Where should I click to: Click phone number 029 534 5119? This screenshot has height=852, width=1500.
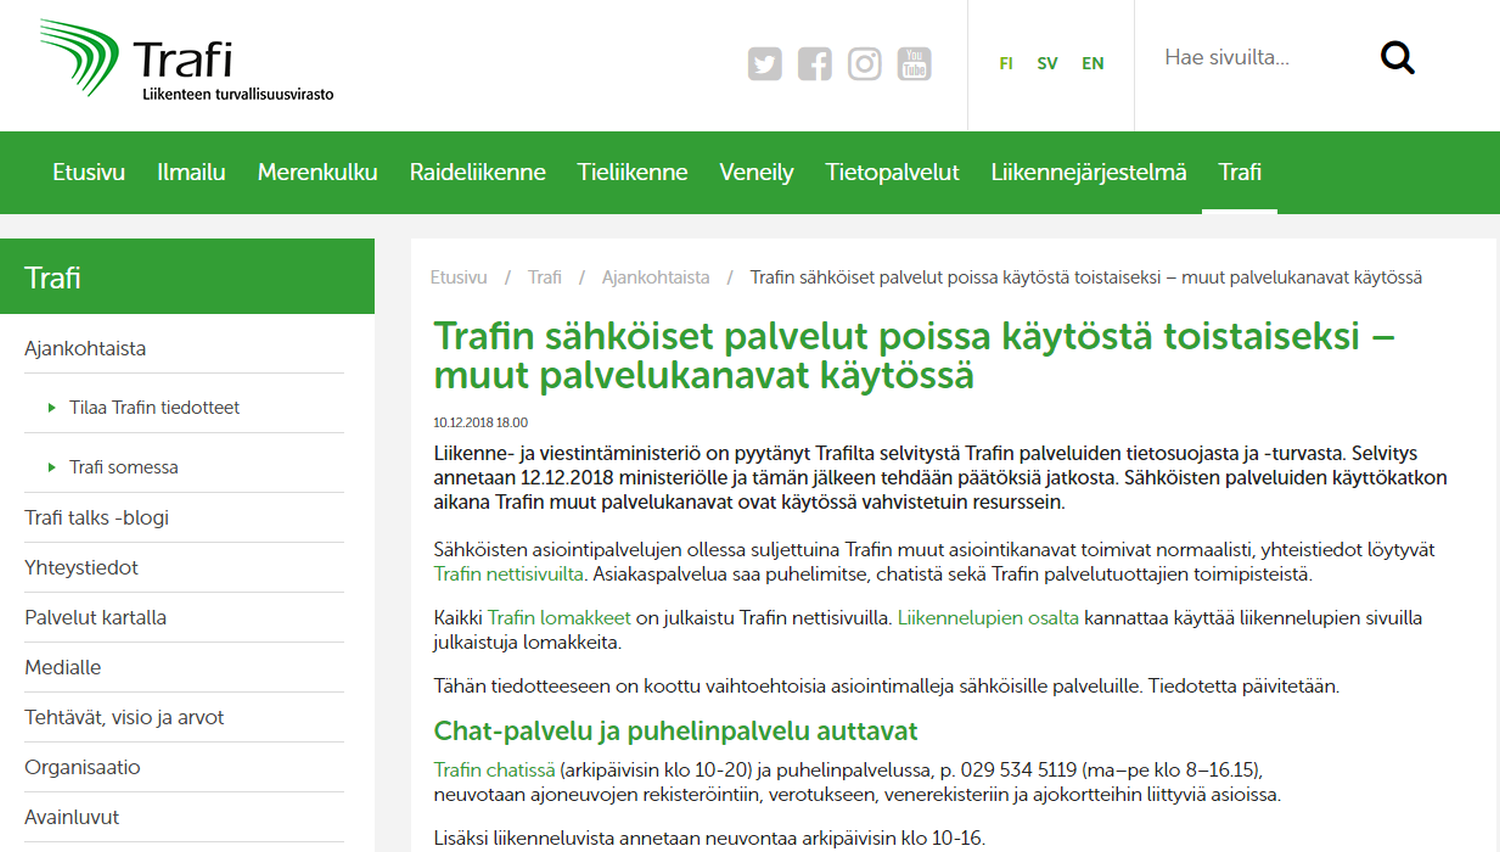click(1018, 770)
